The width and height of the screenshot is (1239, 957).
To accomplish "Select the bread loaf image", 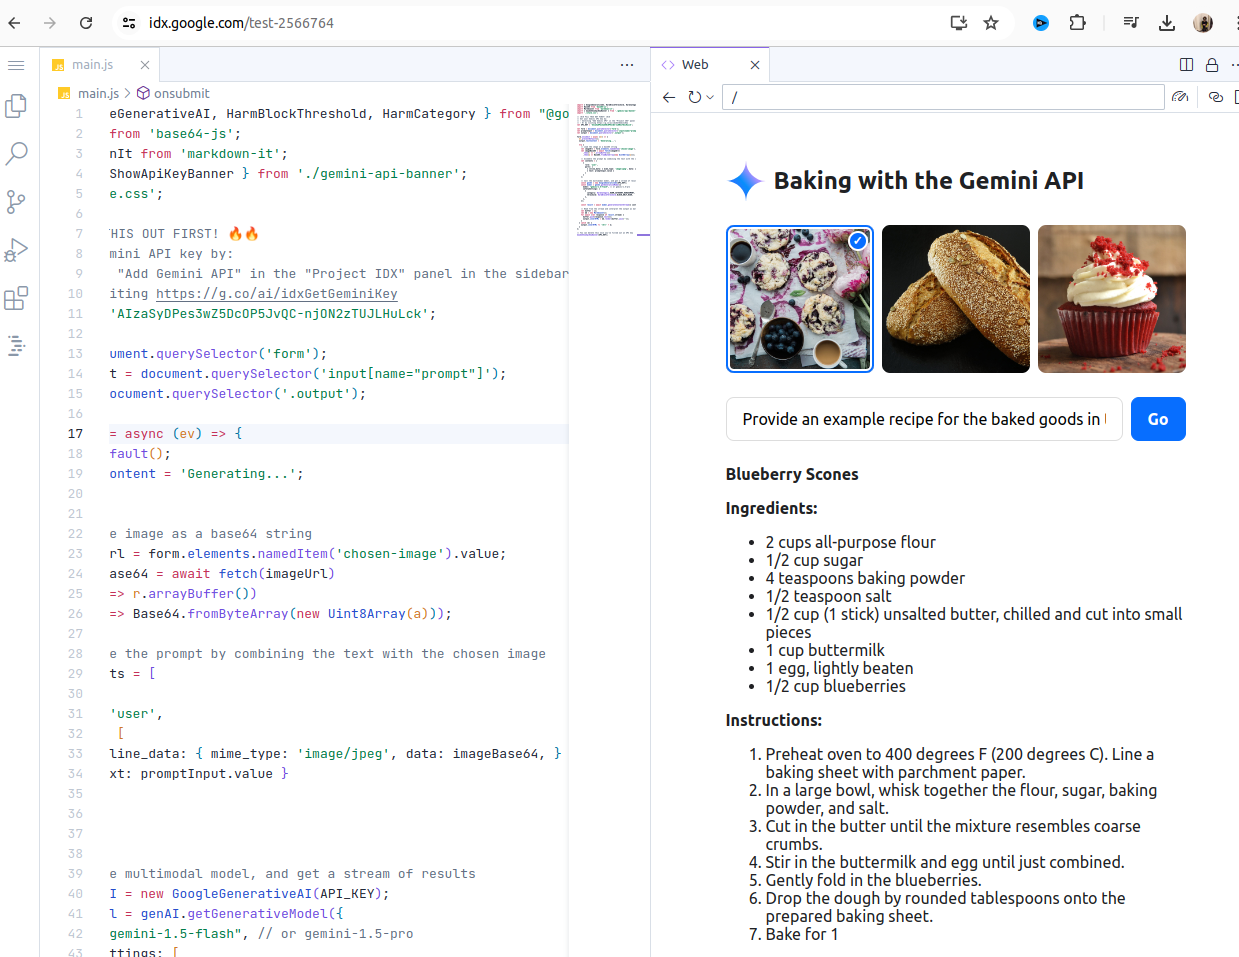I will click(x=955, y=299).
